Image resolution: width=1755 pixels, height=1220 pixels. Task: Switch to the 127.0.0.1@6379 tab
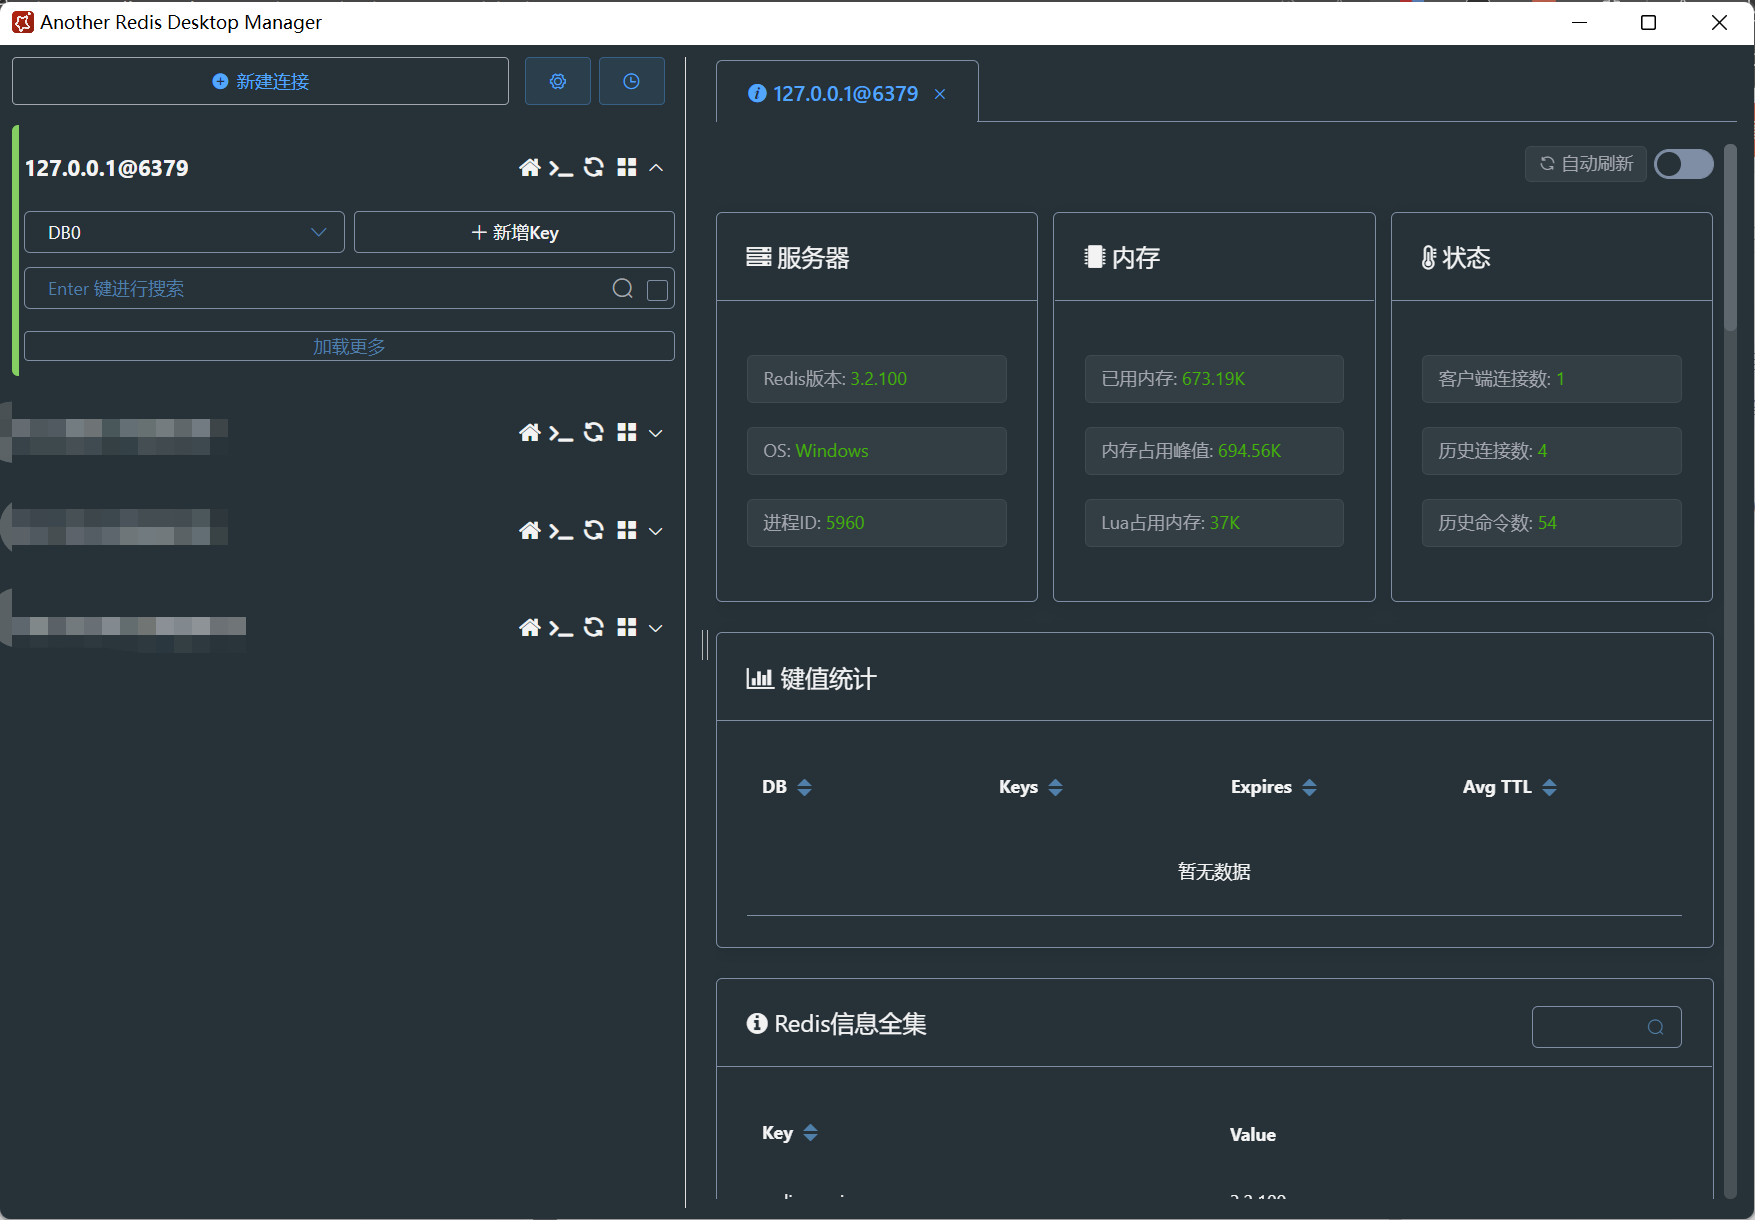pos(845,93)
